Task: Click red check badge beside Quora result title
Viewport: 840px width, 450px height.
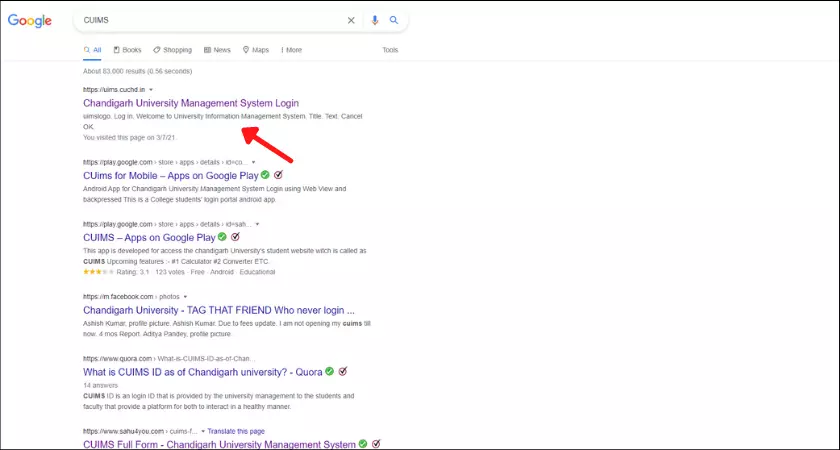Action: [342, 371]
